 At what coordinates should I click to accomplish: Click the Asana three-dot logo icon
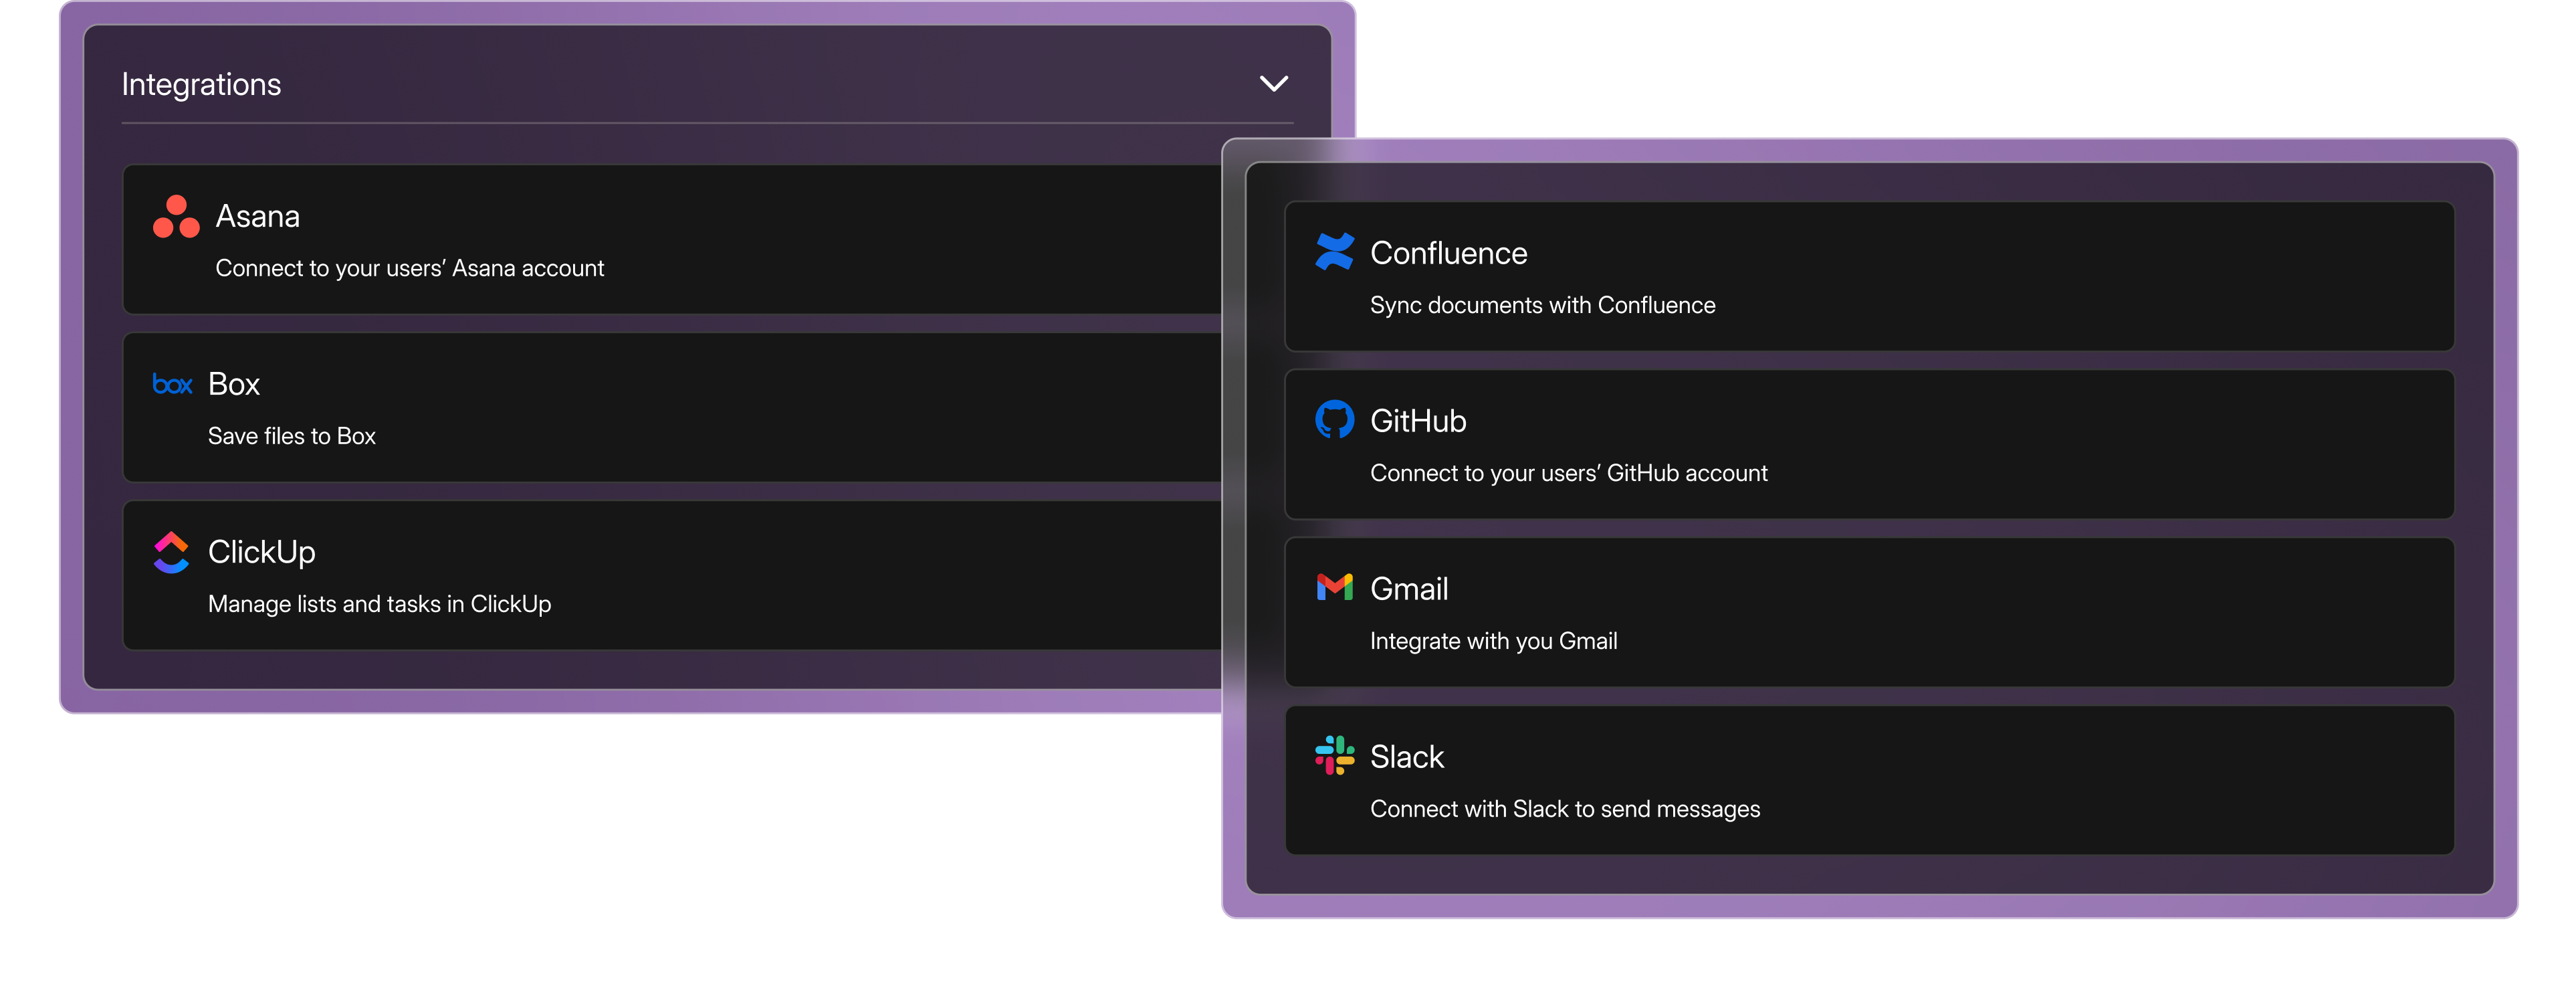coord(176,217)
